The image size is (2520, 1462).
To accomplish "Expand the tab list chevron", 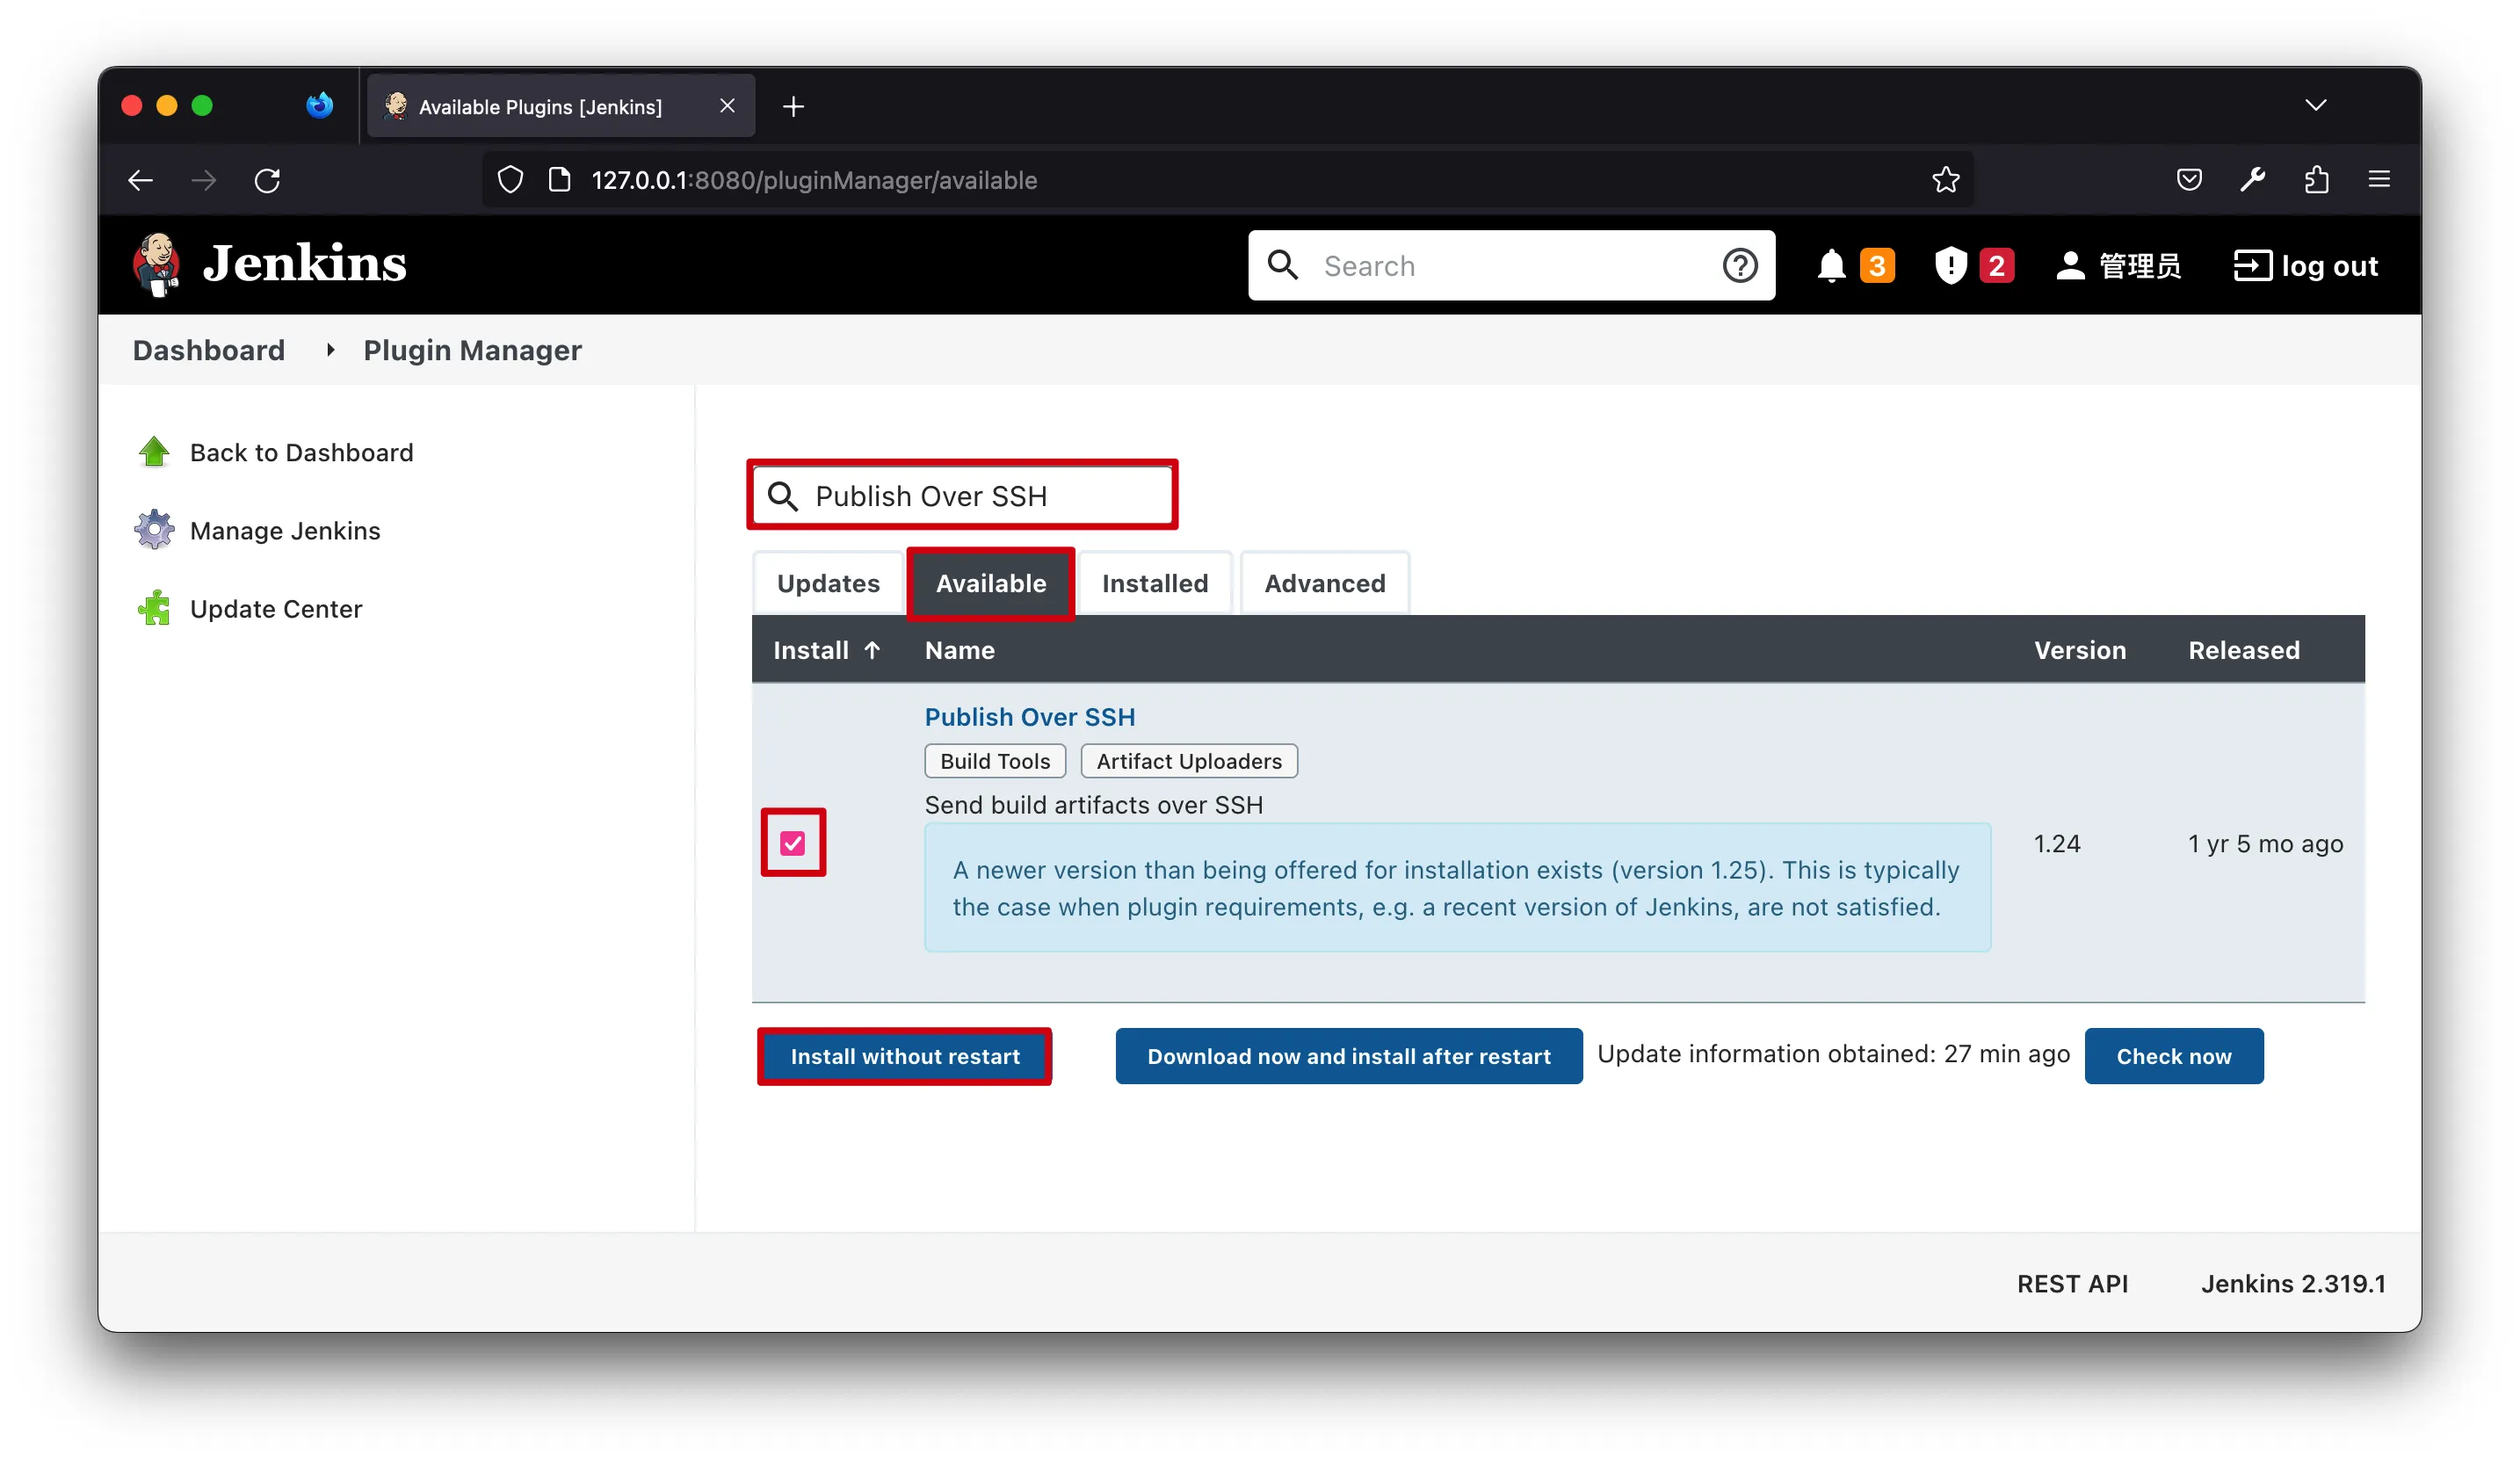I will 2315,106.
